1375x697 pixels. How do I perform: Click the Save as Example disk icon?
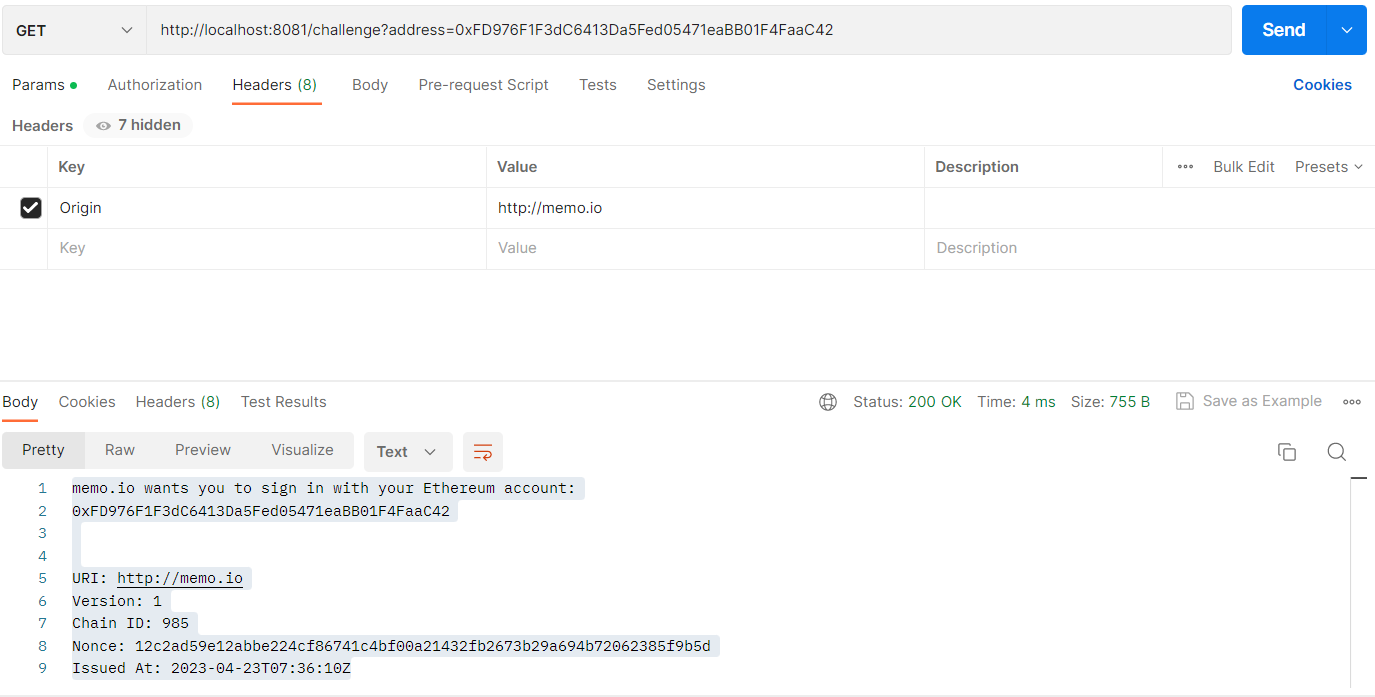tap(1185, 401)
